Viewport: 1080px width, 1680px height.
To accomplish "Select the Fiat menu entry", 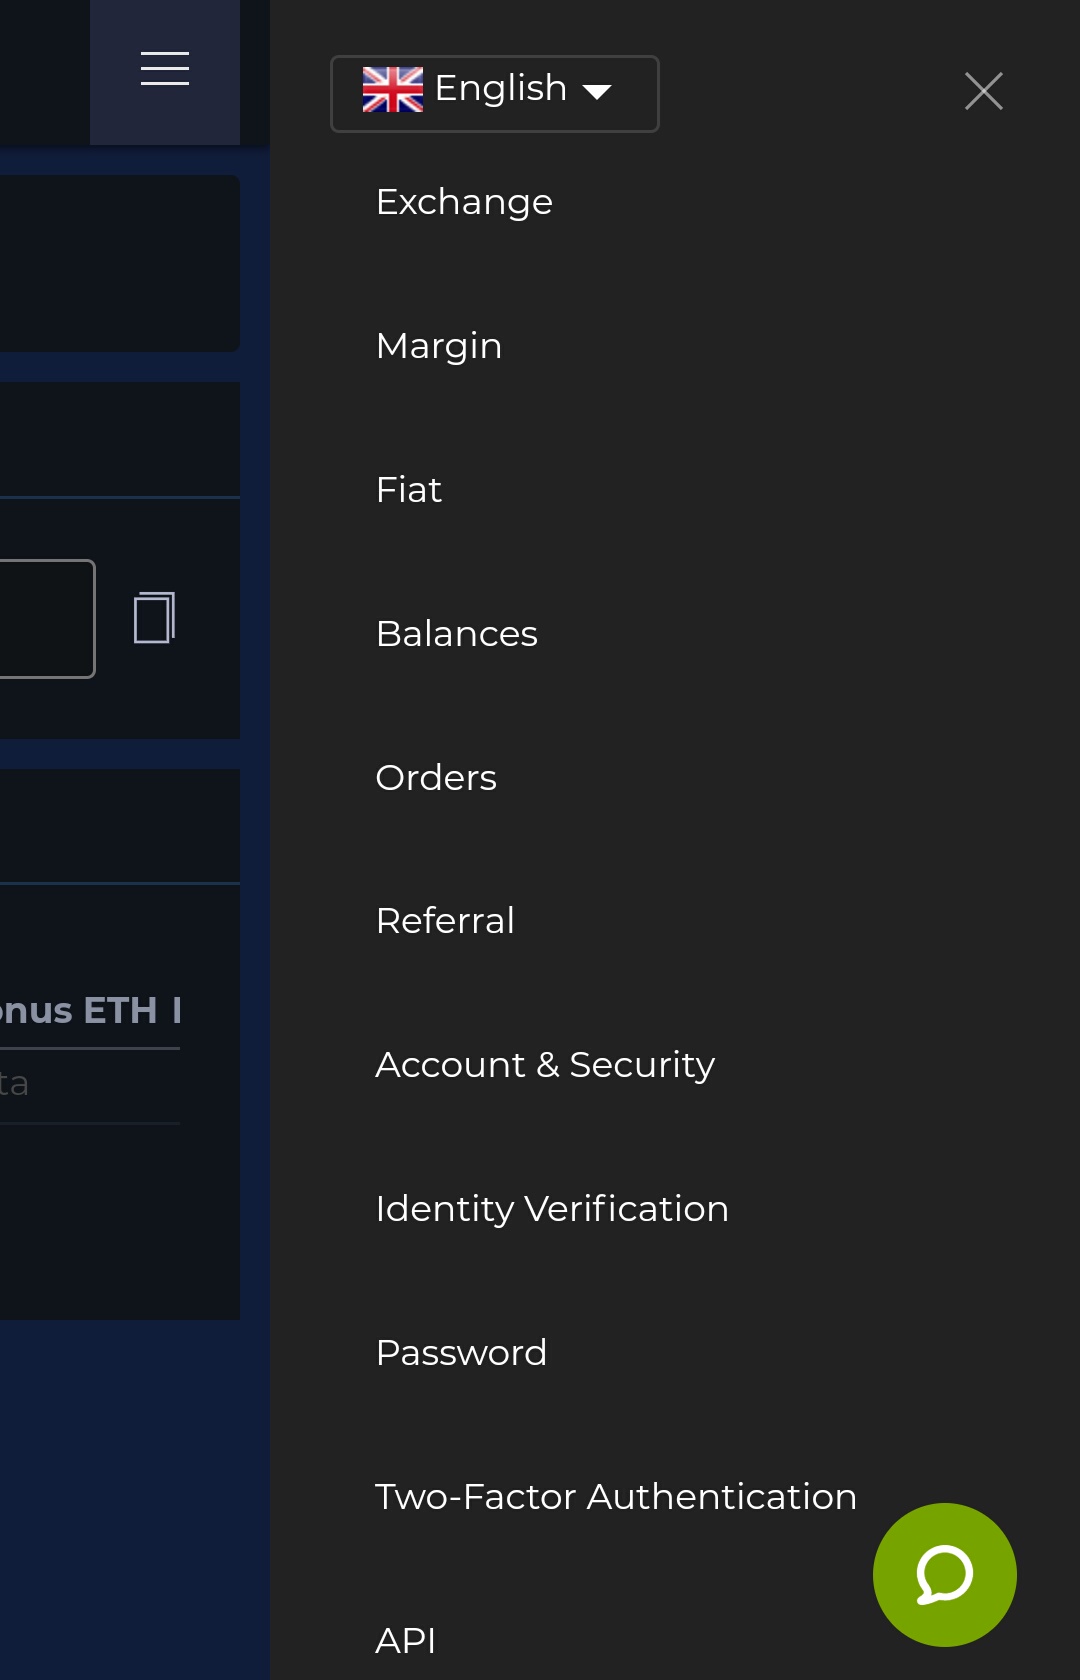I will click(408, 490).
